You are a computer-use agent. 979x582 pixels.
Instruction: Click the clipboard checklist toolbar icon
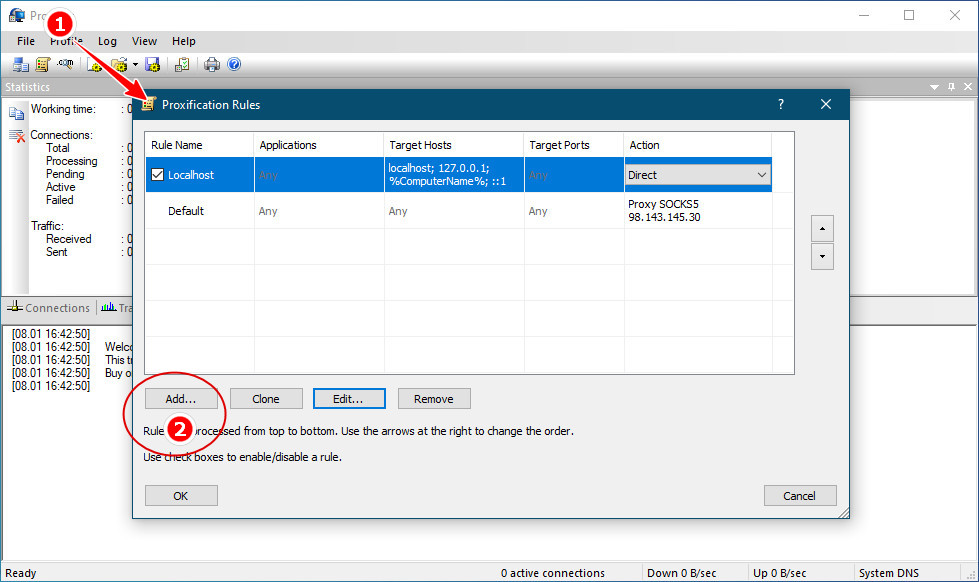click(182, 64)
